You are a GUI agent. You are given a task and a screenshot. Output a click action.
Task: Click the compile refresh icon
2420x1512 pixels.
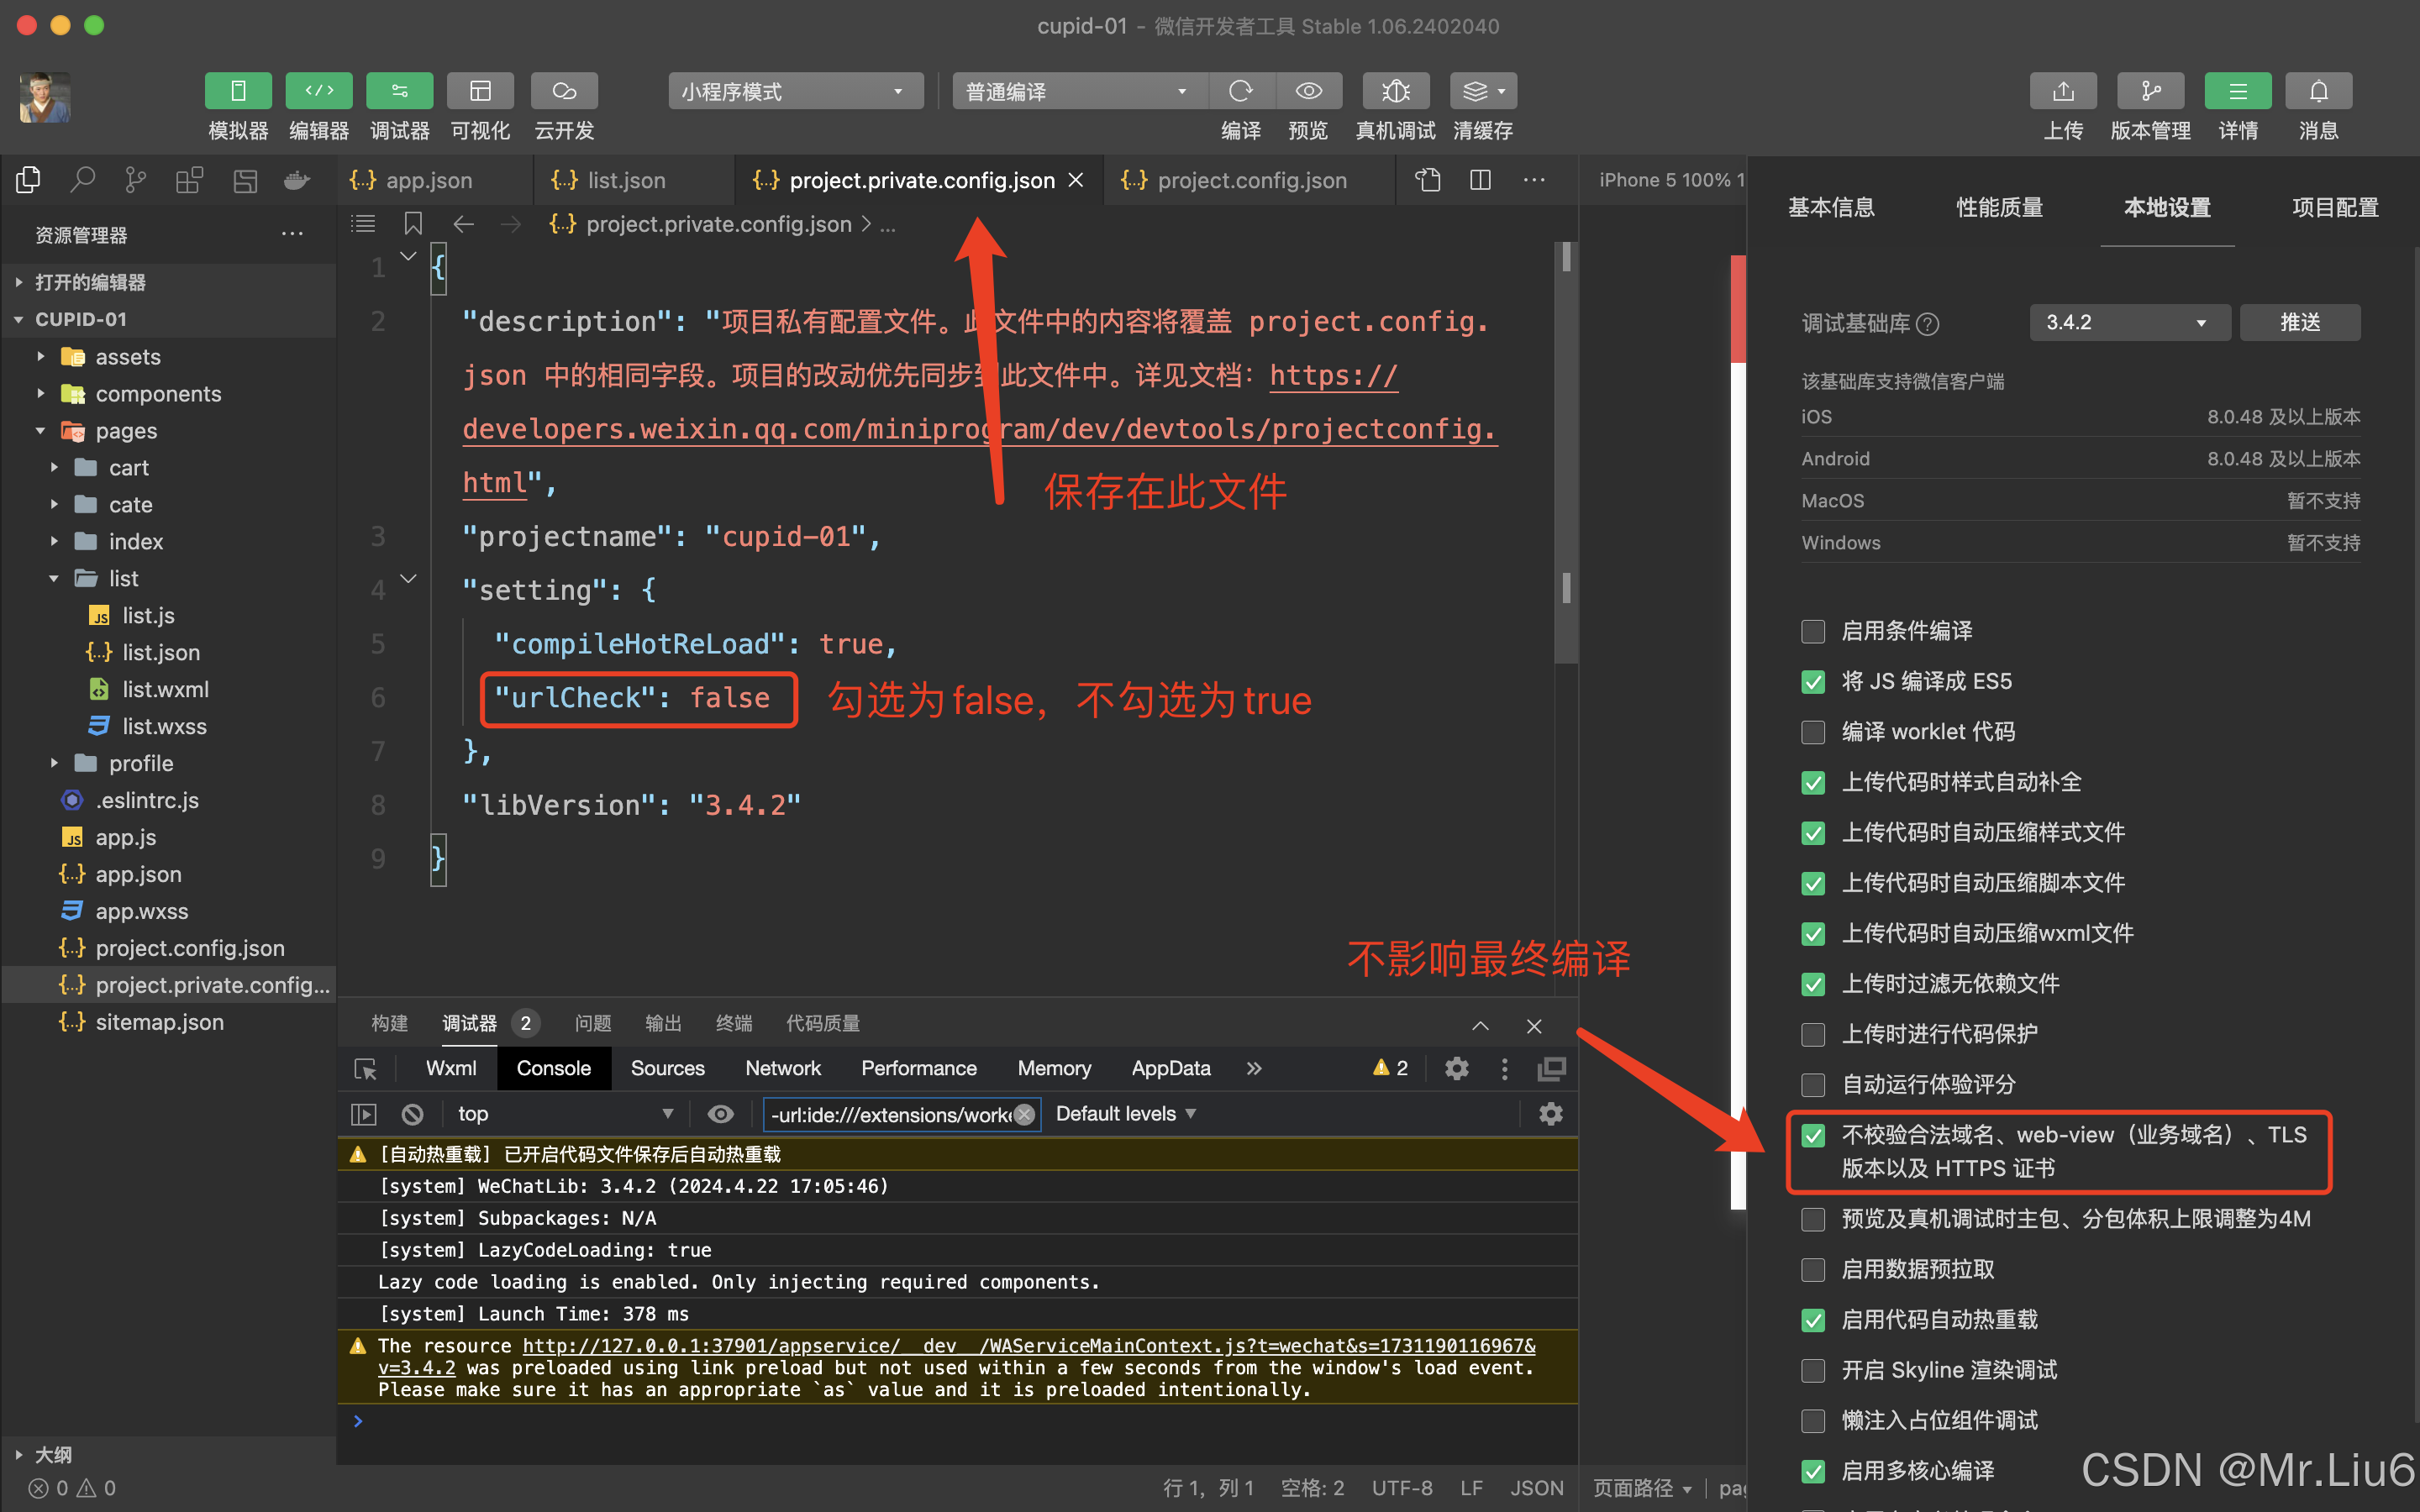click(x=1241, y=91)
